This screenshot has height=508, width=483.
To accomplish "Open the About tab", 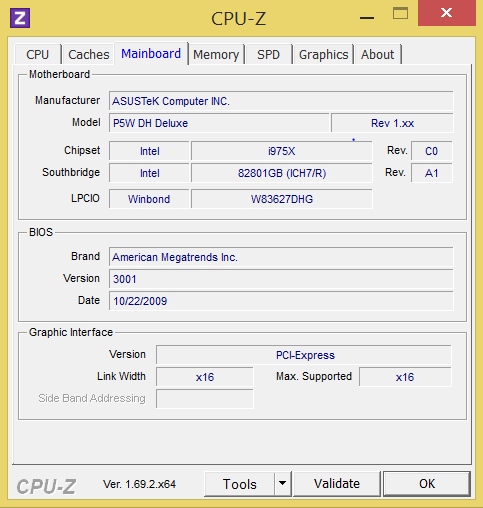I will (x=378, y=54).
